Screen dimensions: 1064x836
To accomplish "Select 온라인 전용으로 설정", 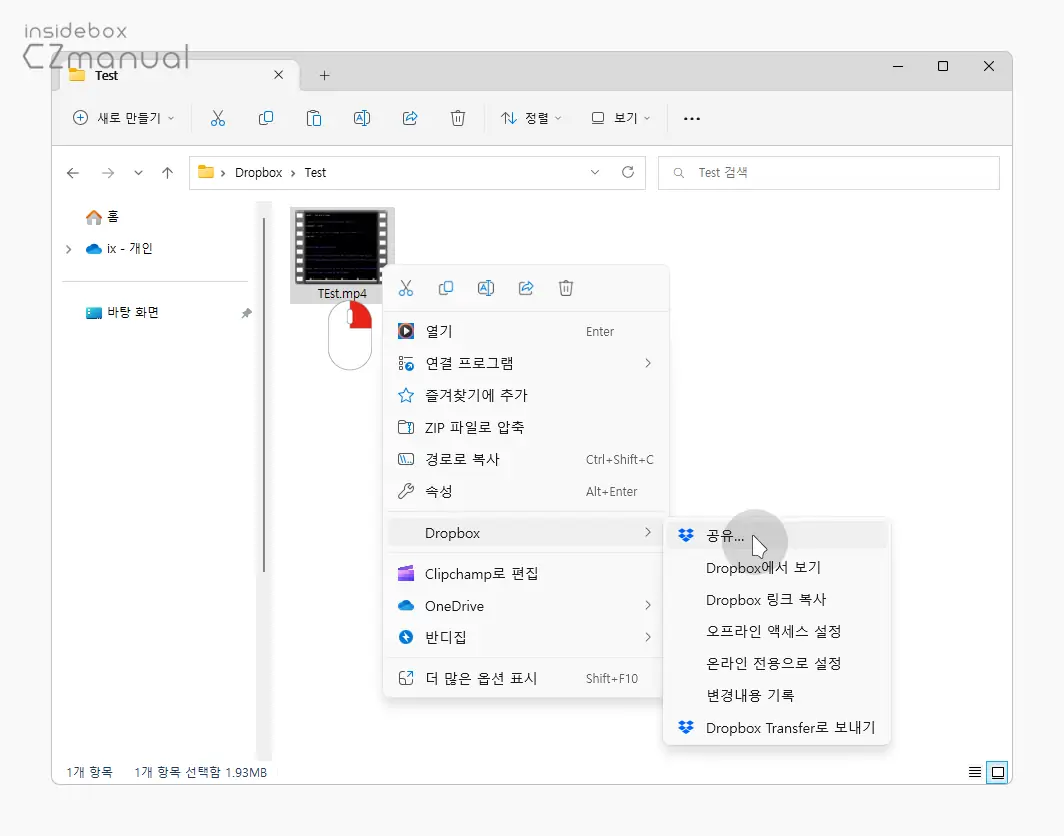I will 777,664.
